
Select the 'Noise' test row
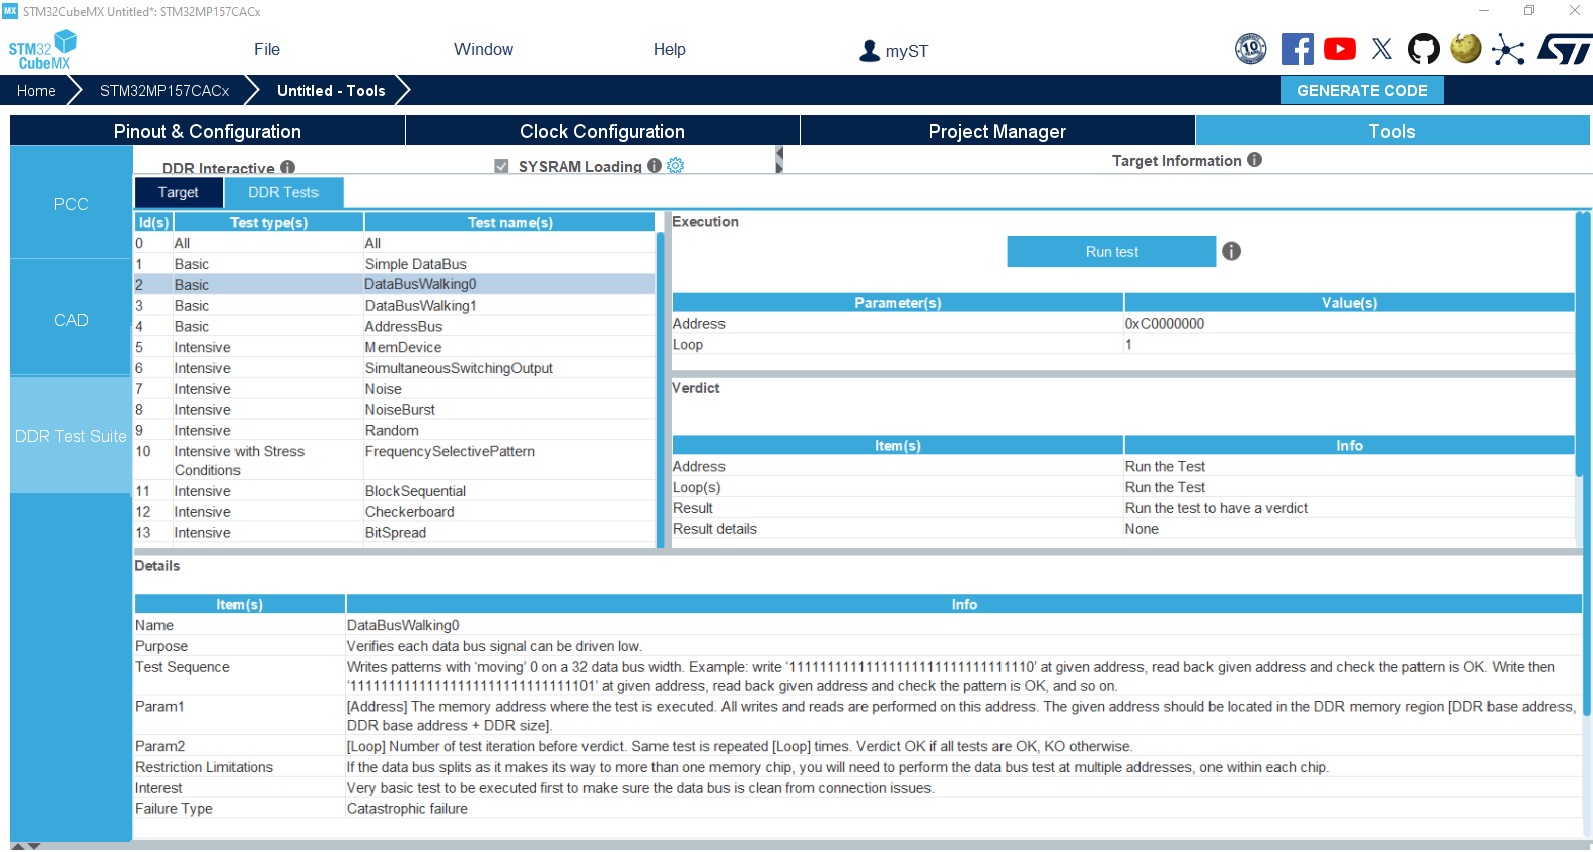click(x=395, y=389)
